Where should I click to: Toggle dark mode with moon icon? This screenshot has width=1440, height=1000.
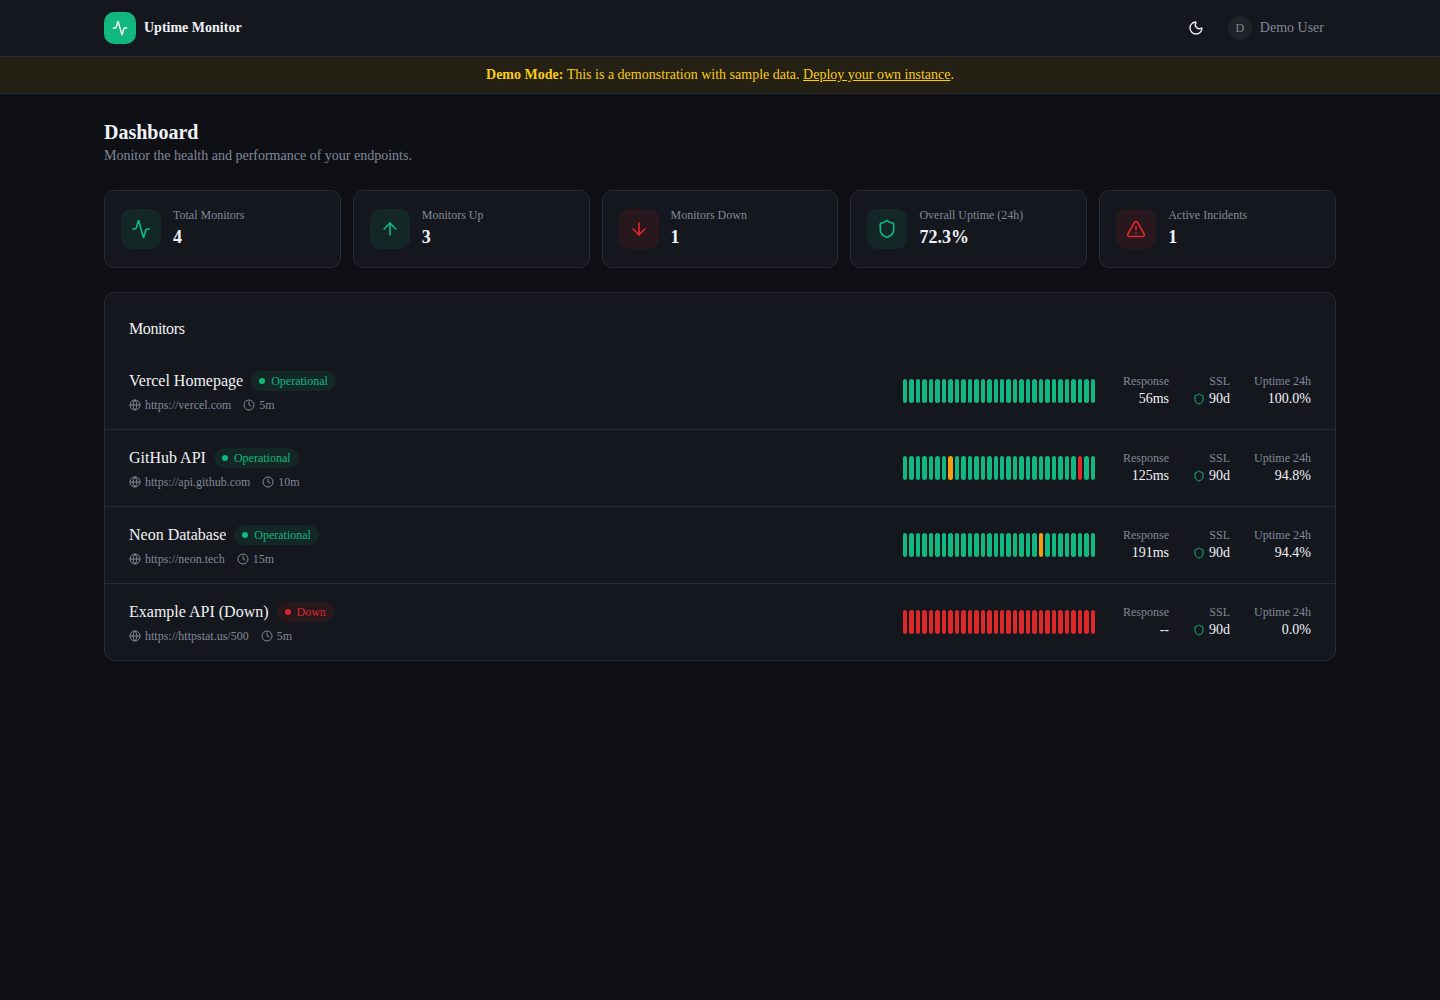(1196, 28)
